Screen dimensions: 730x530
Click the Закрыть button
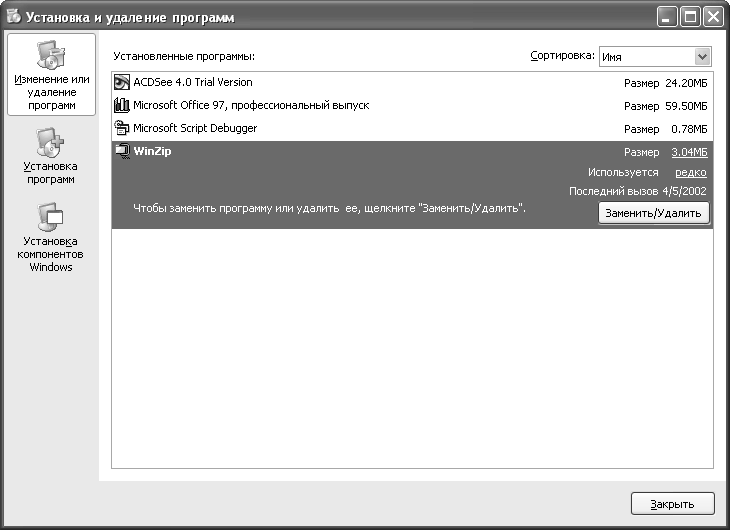[x=672, y=504]
